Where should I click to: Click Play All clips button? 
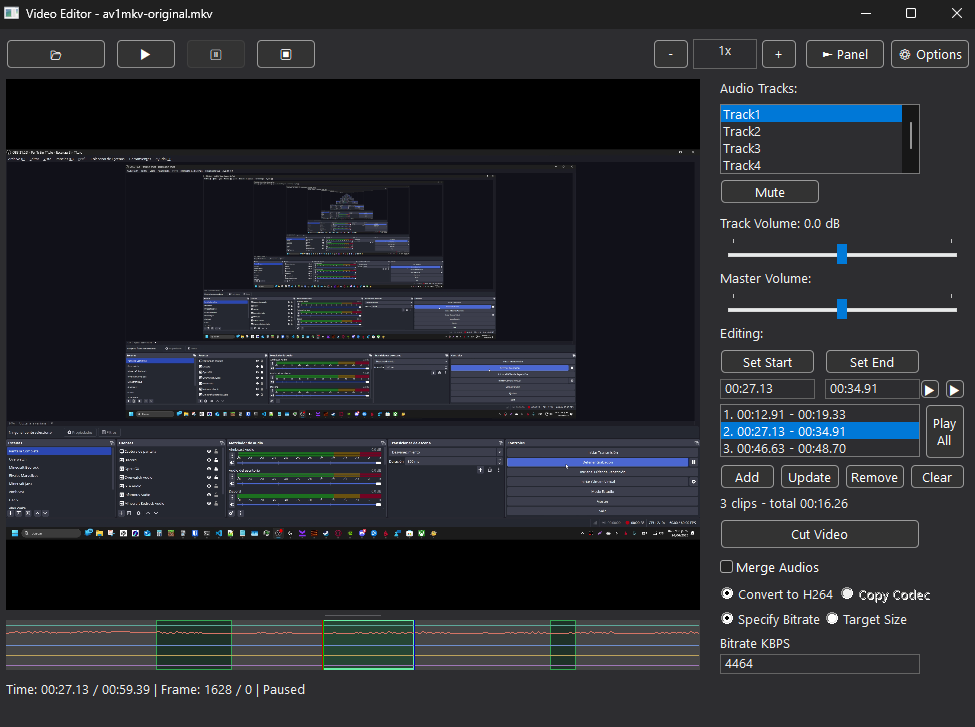pos(944,432)
